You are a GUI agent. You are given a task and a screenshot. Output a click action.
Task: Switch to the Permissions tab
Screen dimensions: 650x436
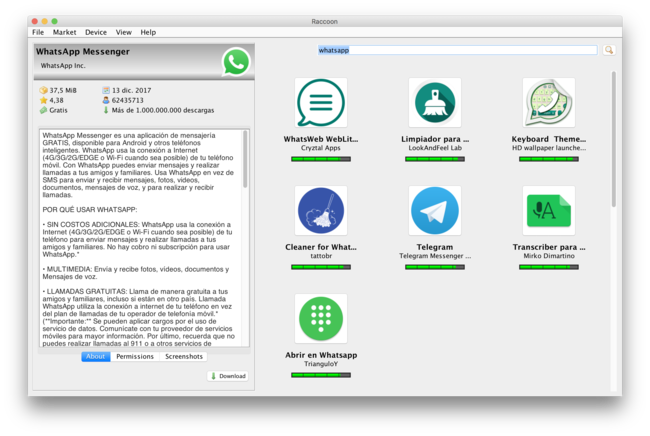pyautogui.click(x=135, y=356)
